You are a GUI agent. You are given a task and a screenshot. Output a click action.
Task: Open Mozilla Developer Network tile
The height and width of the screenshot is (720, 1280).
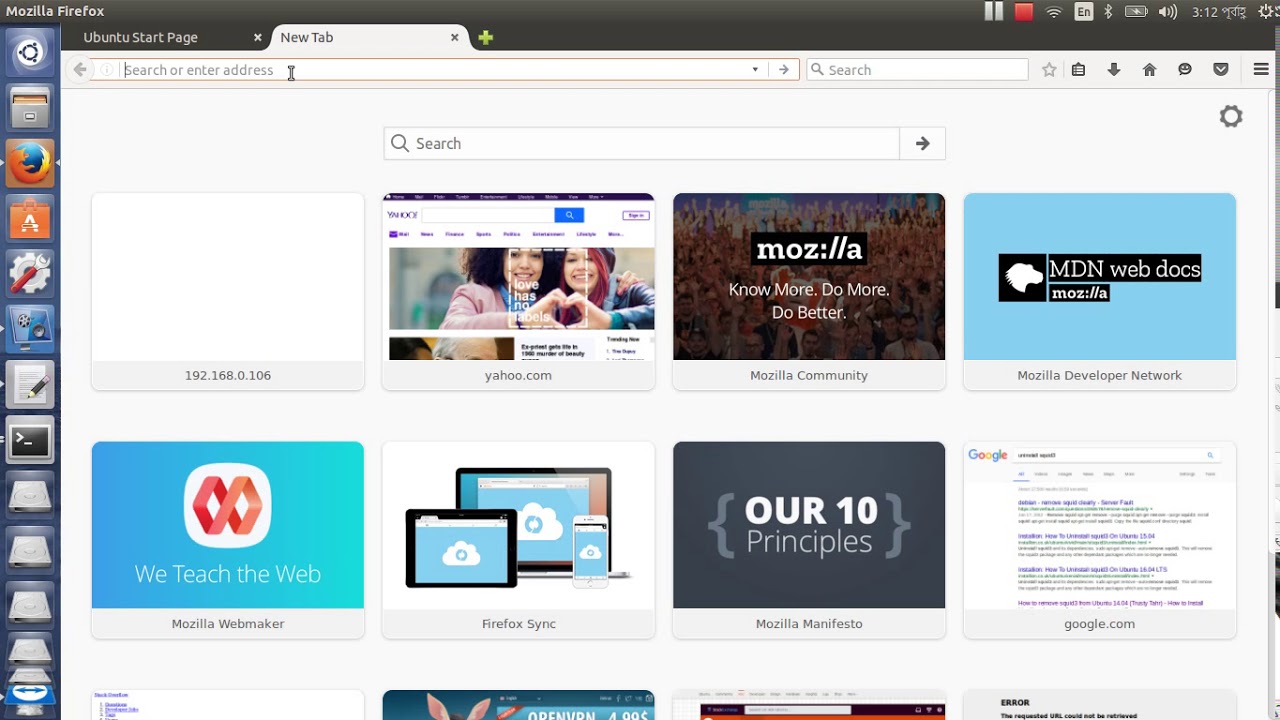1100,291
